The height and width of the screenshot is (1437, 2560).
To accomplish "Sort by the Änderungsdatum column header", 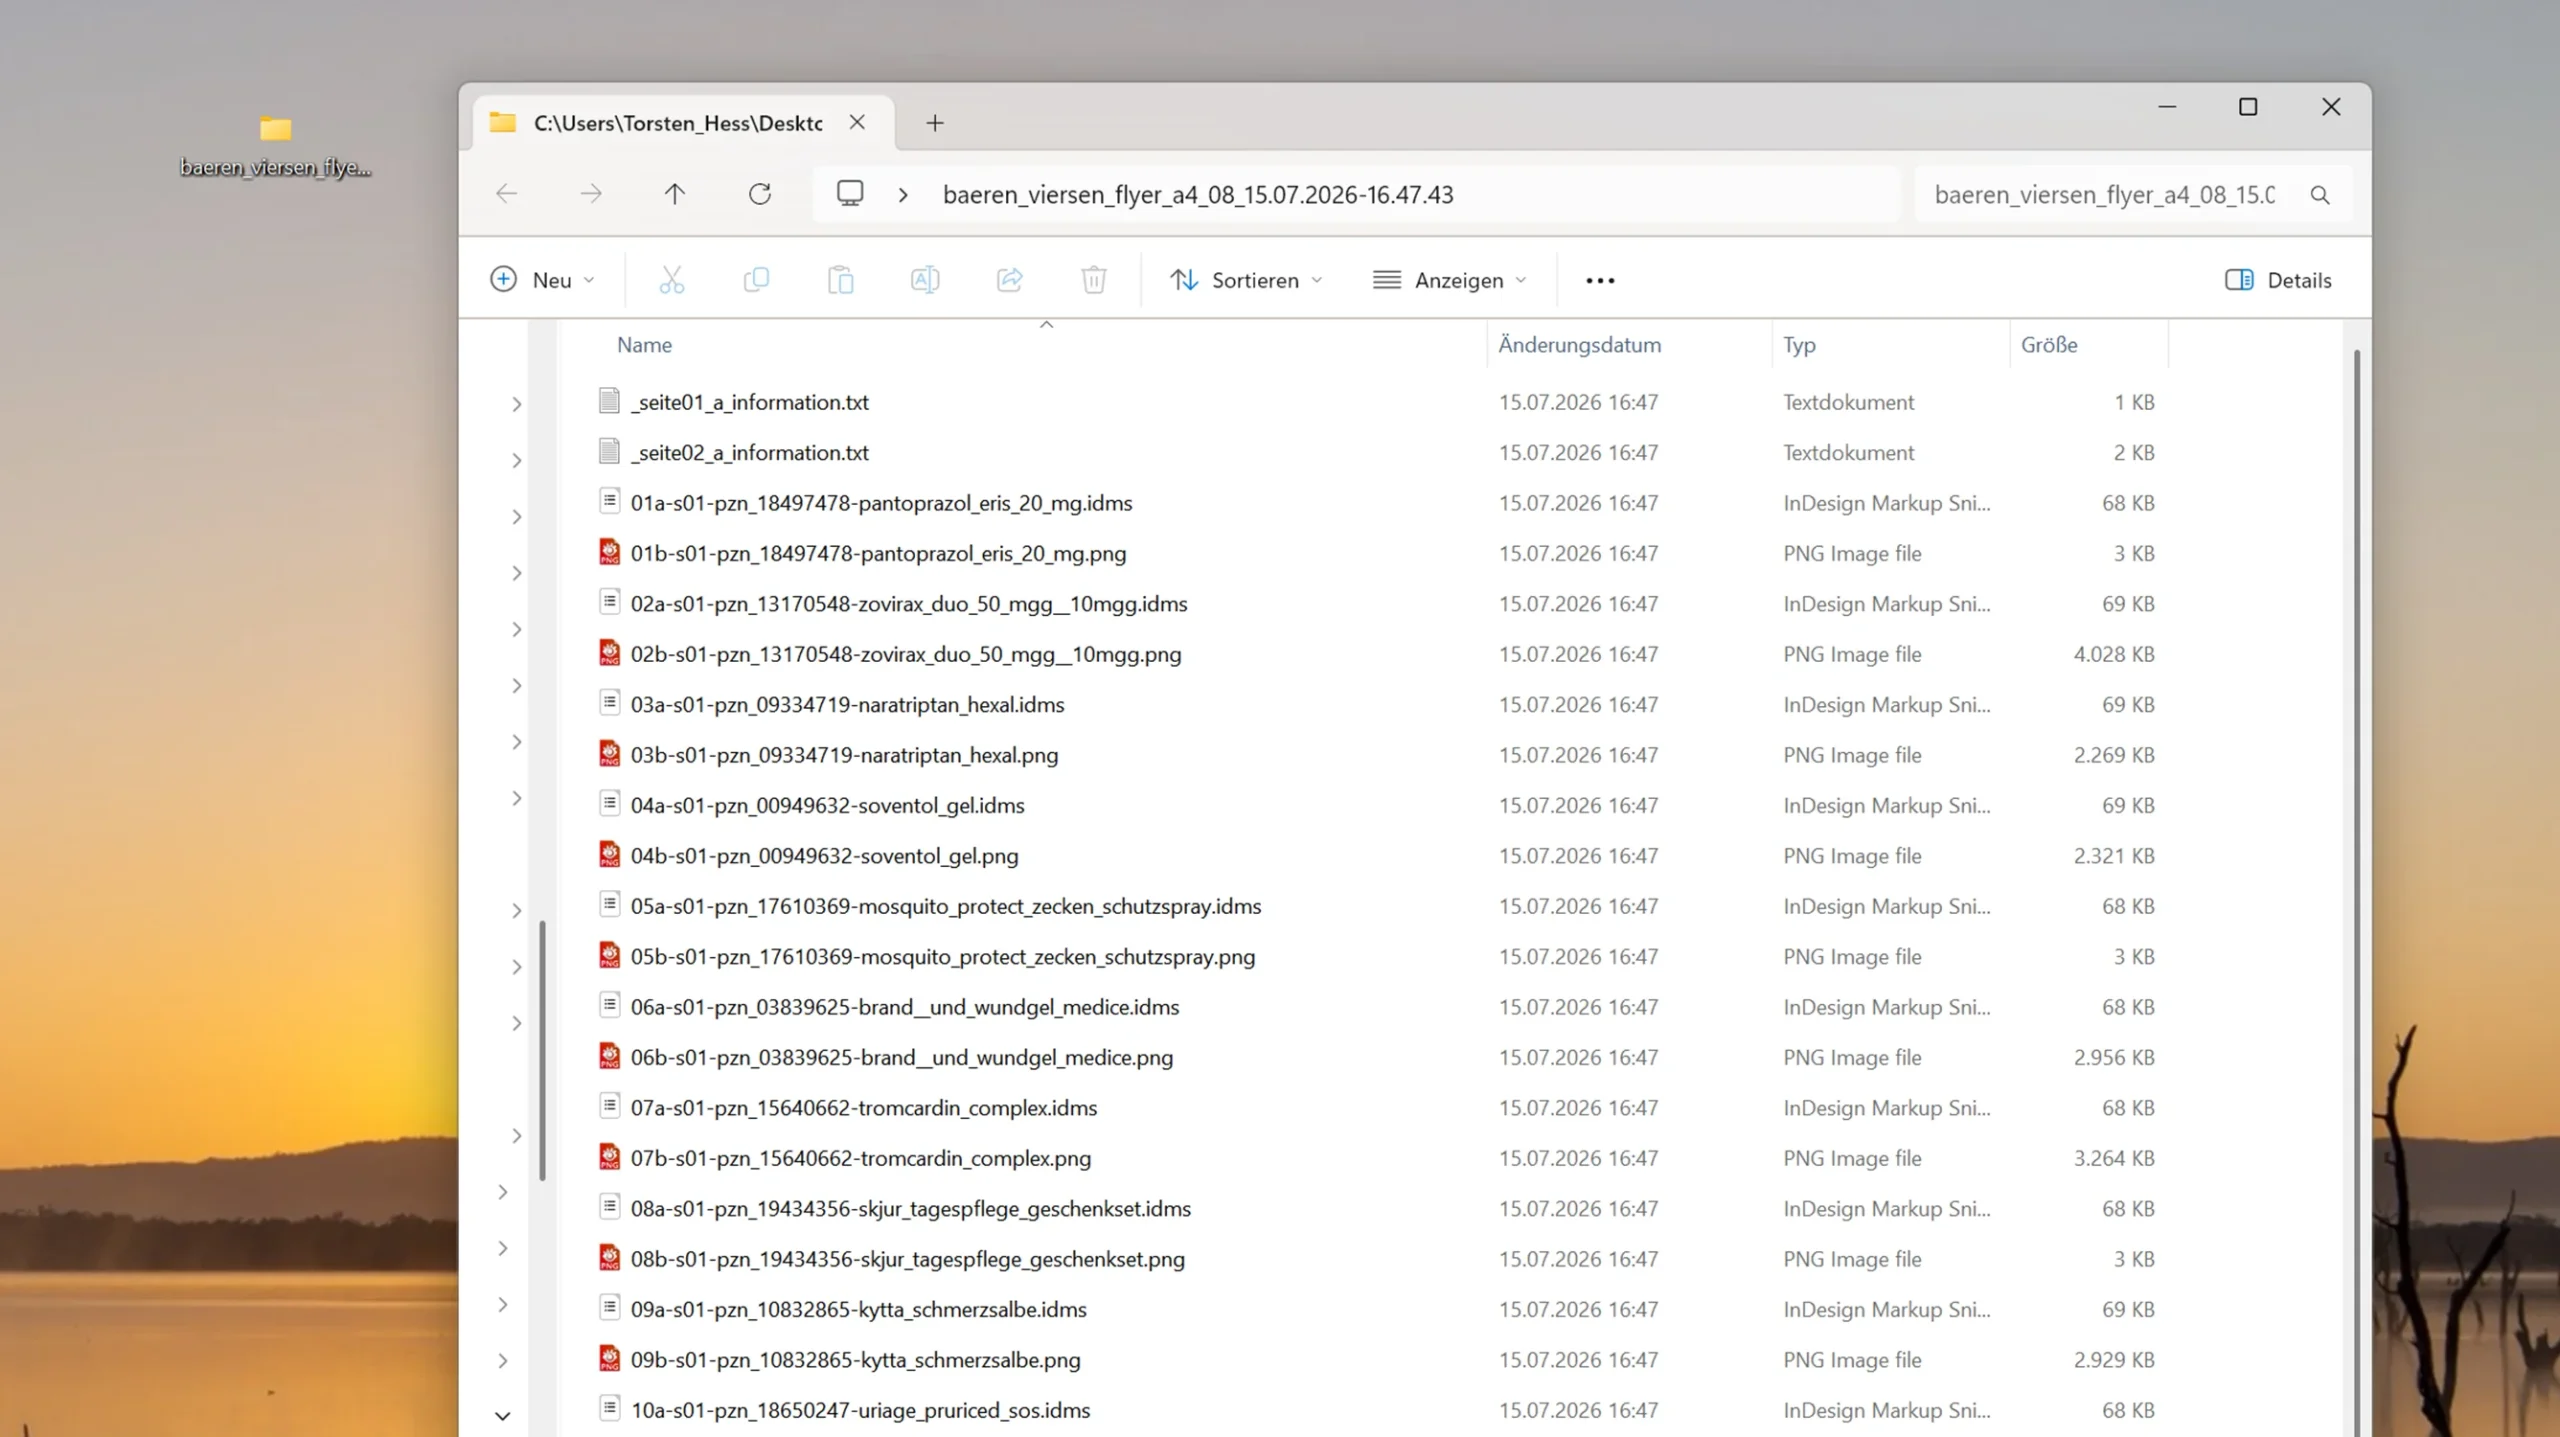I will [x=1579, y=344].
